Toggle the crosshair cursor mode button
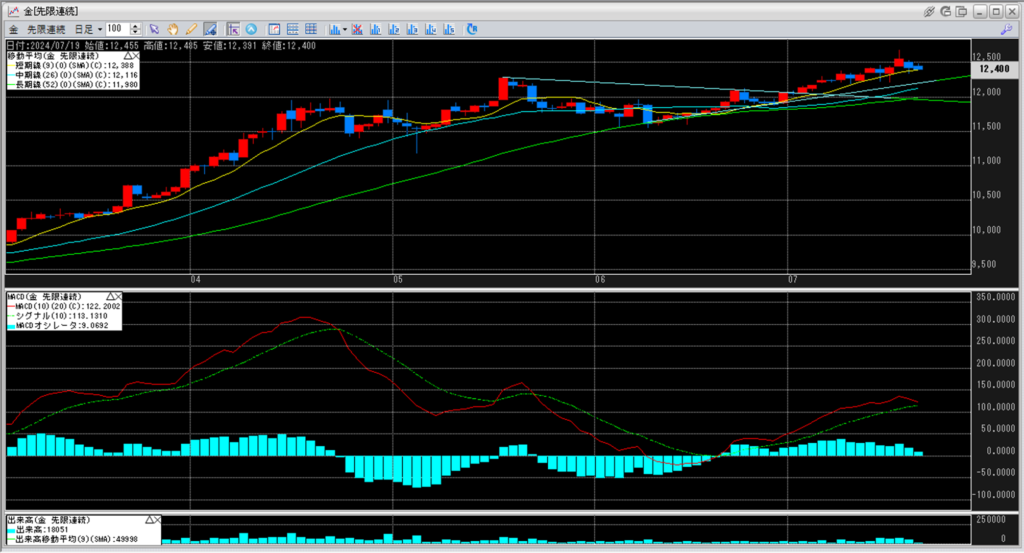The height and width of the screenshot is (553, 1024). pos(232,28)
